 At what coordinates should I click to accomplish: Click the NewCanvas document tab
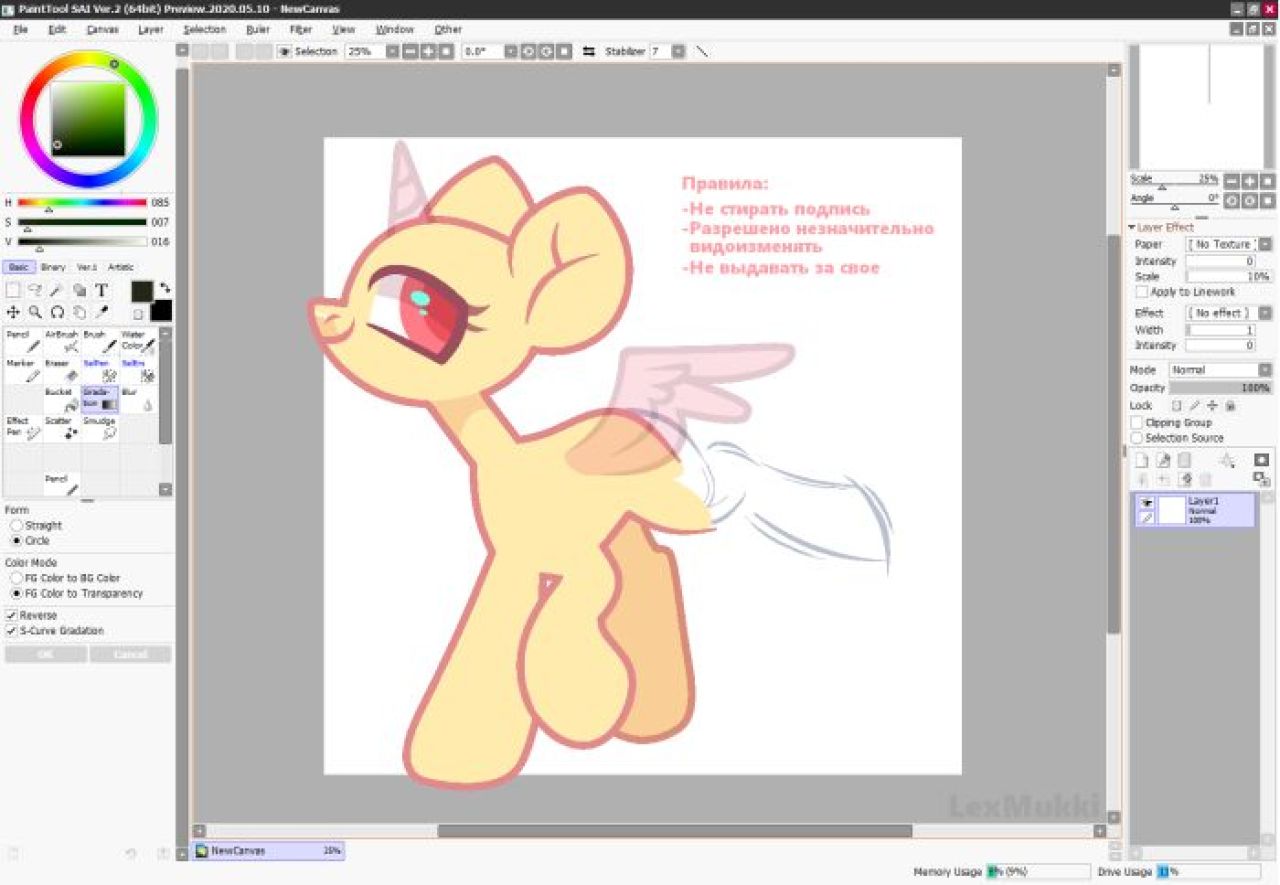pos(268,851)
